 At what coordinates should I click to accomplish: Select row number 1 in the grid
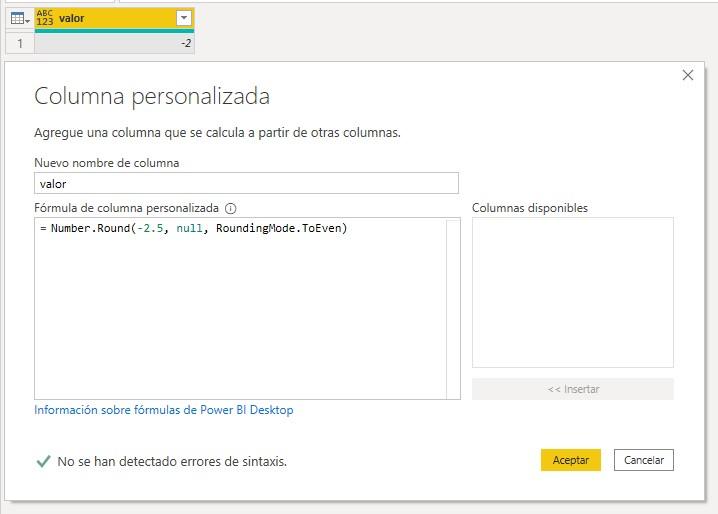[x=19, y=43]
